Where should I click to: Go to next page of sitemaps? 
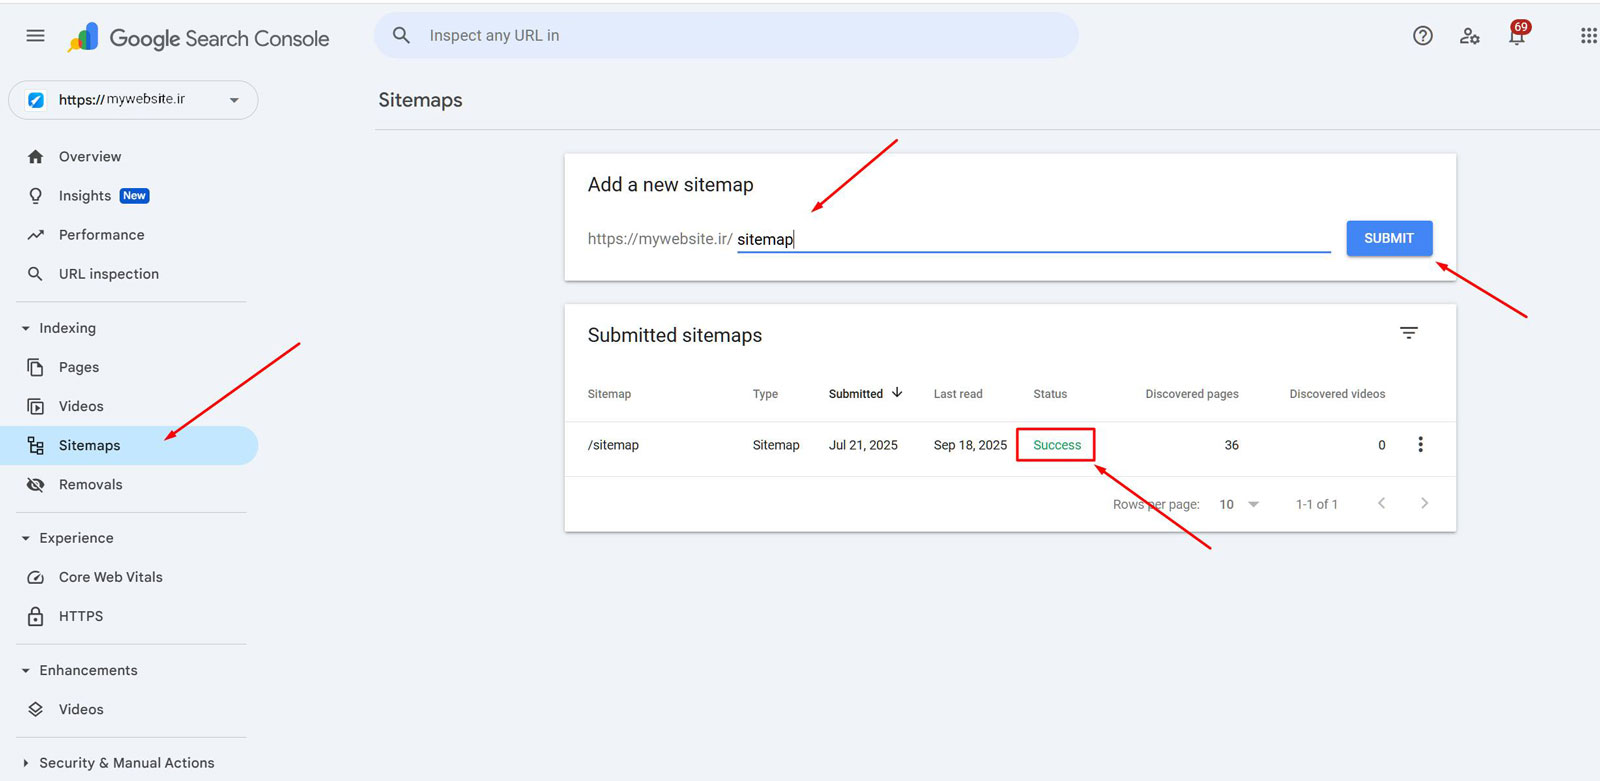tap(1424, 504)
